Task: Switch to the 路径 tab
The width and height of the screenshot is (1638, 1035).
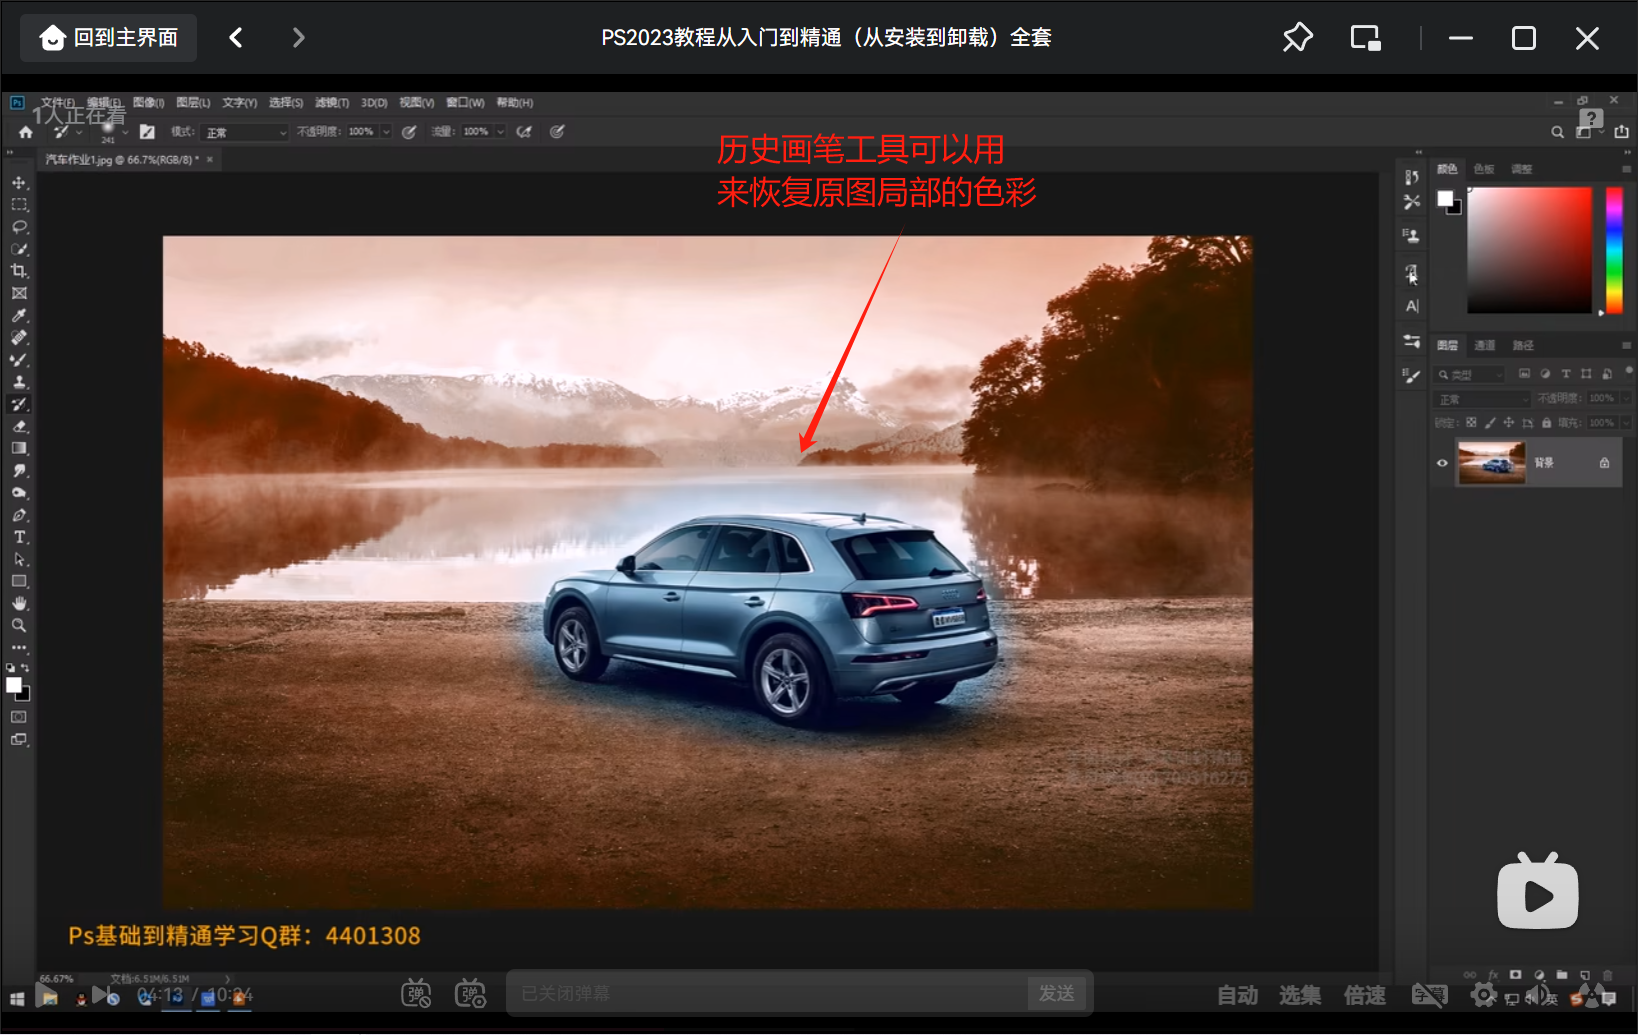Action: click(1523, 345)
